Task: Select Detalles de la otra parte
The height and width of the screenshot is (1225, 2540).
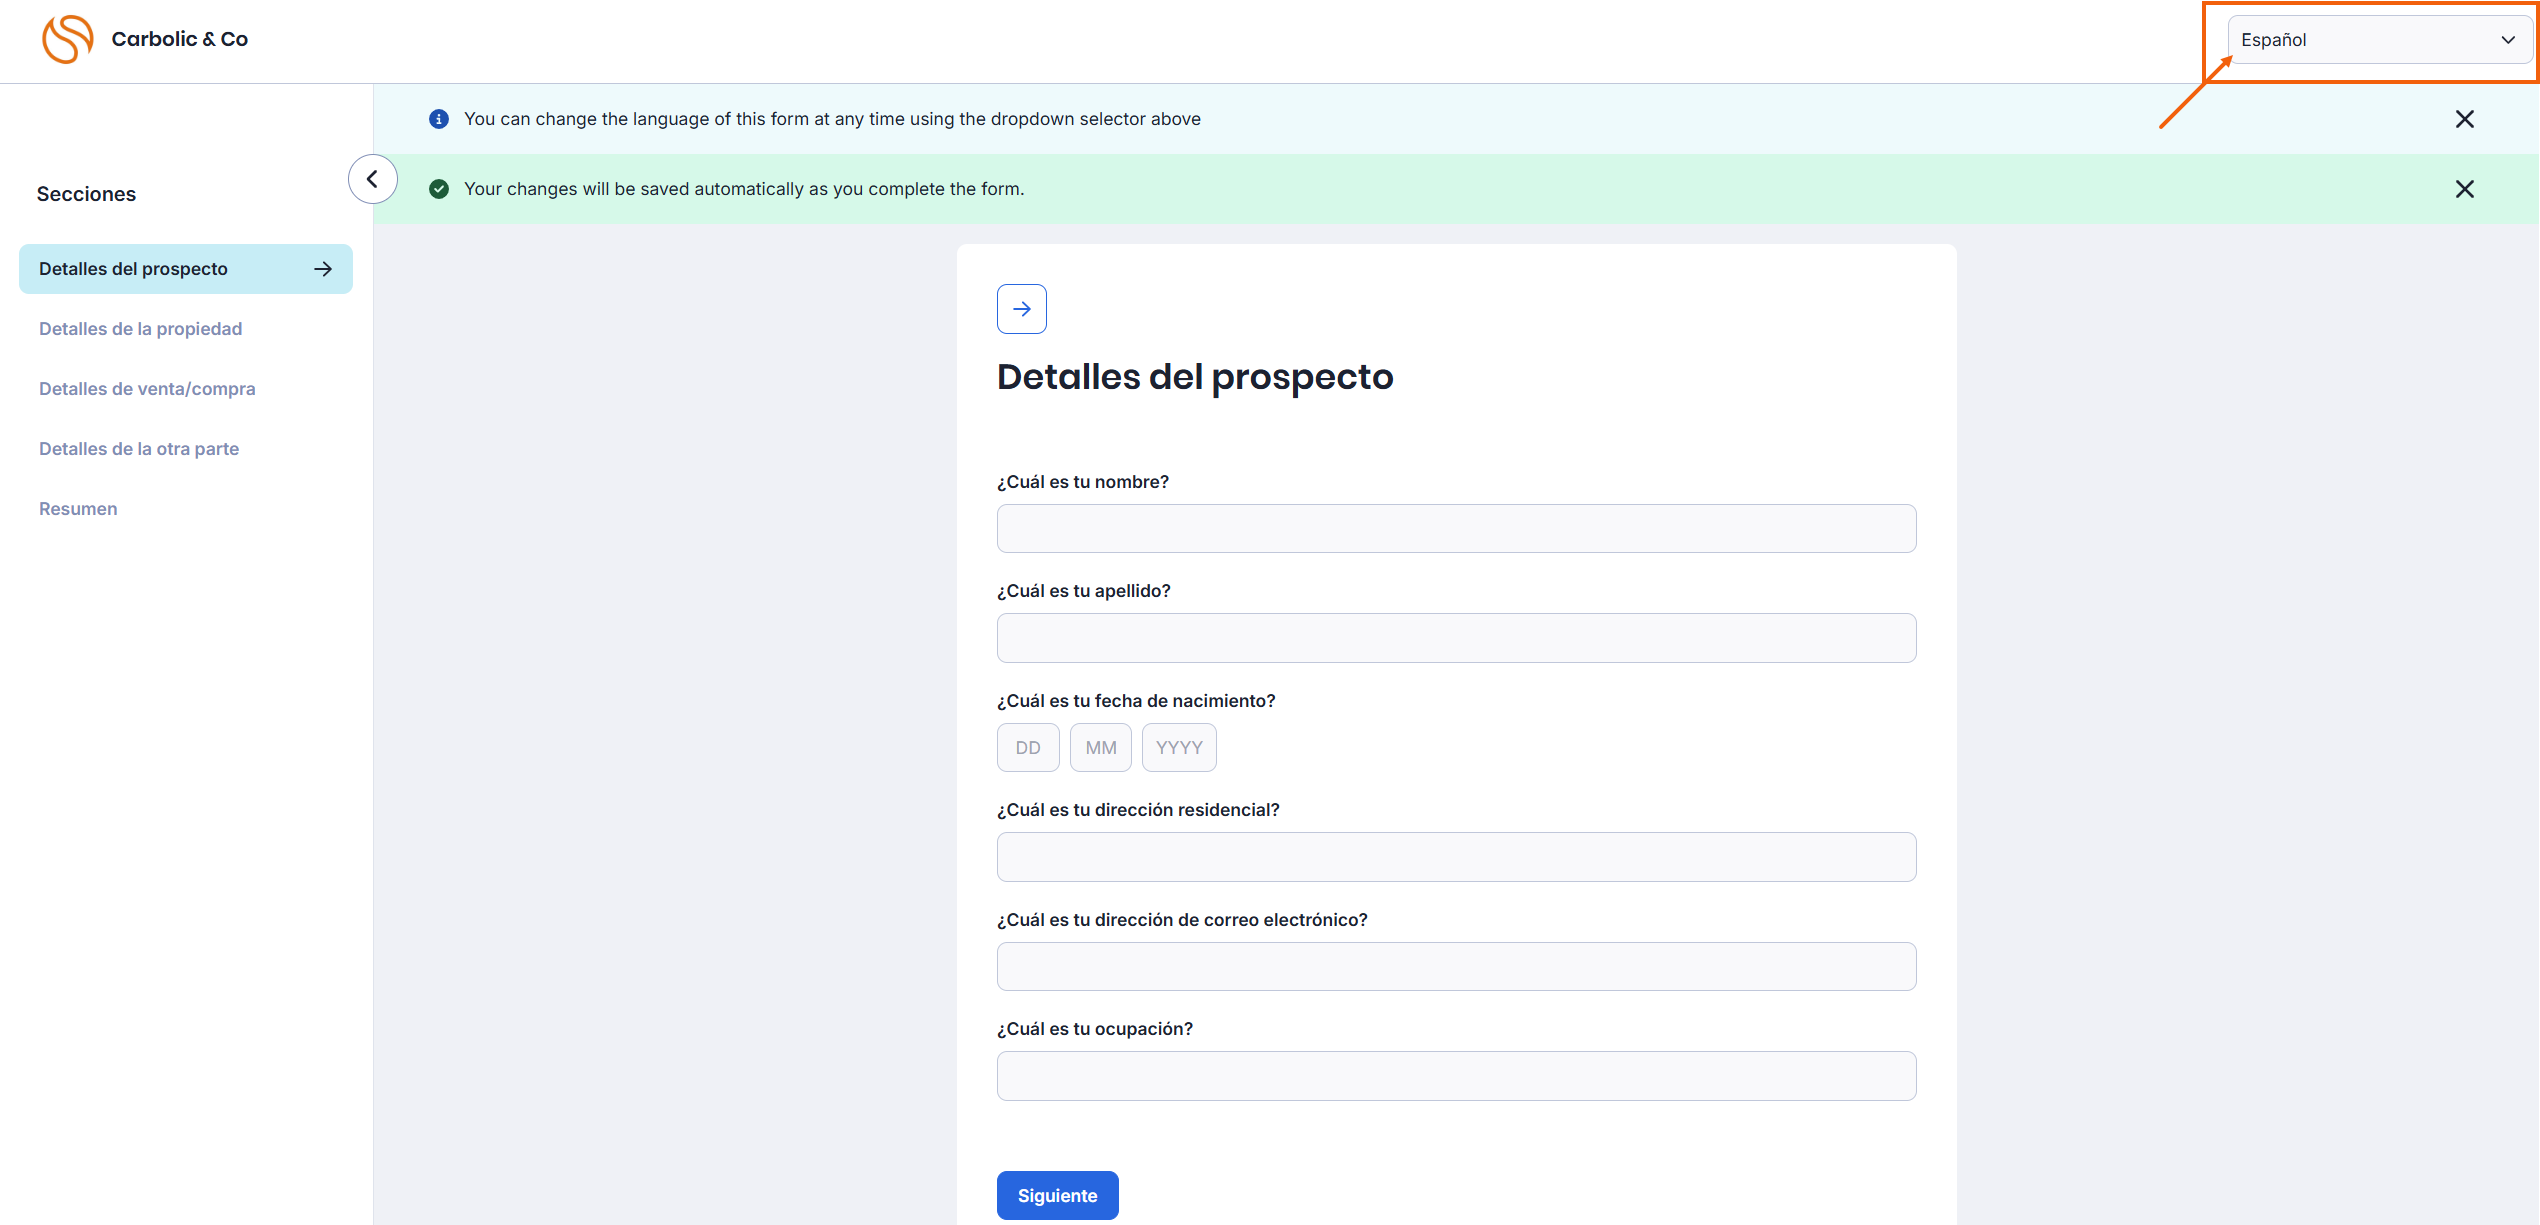Action: coord(139,449)
